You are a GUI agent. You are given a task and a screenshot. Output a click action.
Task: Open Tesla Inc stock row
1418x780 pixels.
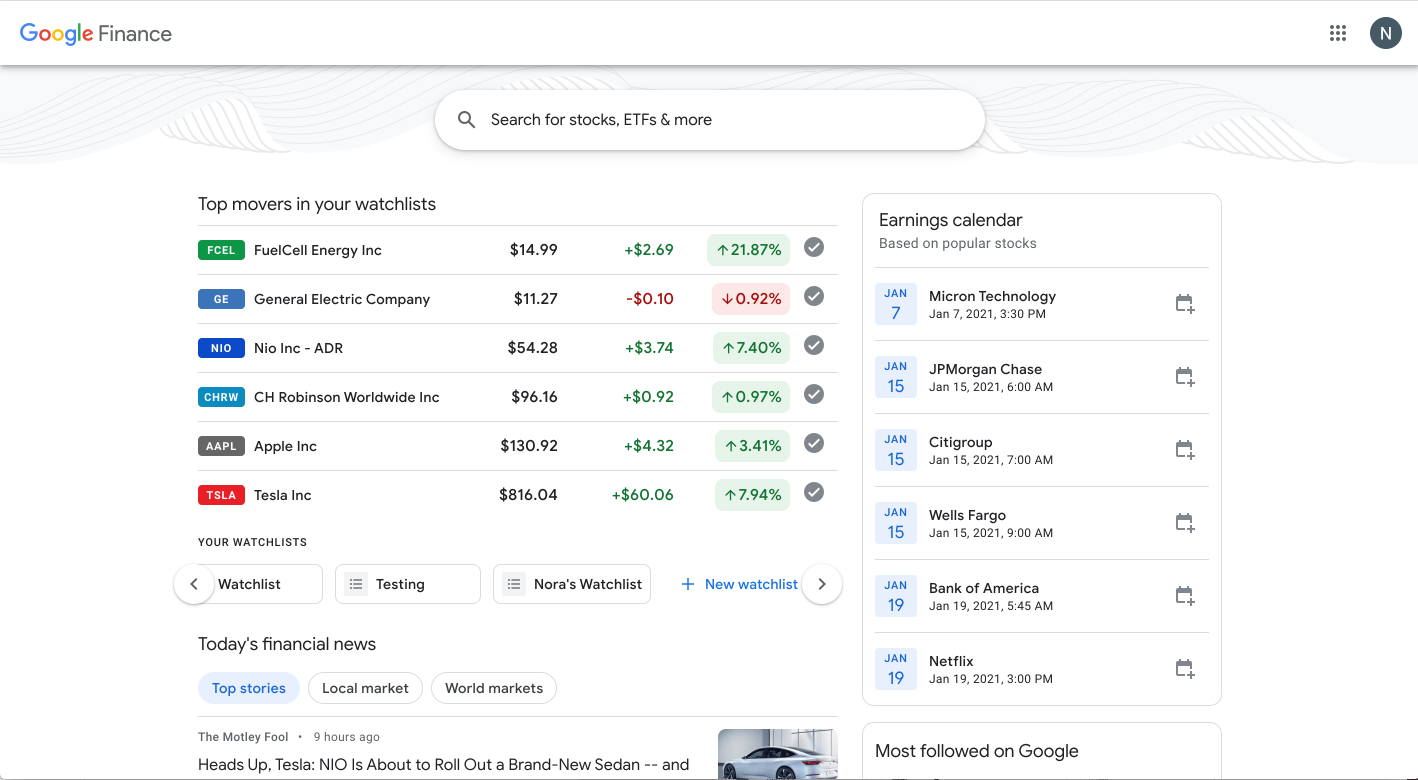[x=518, y=495]
